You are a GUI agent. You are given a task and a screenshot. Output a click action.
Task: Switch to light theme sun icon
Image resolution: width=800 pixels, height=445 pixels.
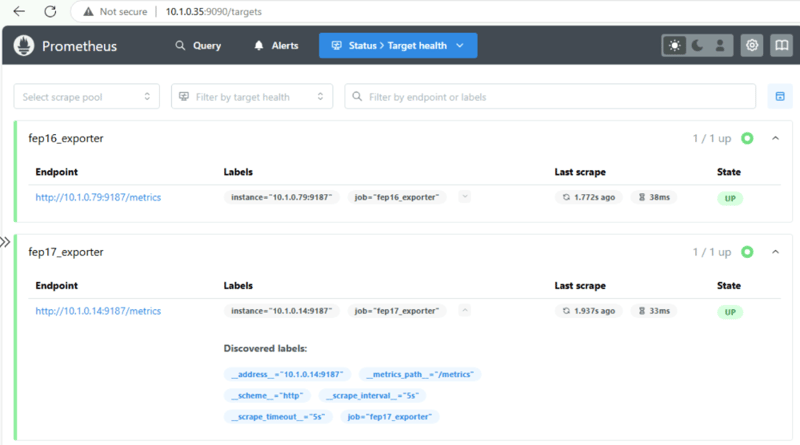[674, 45]
